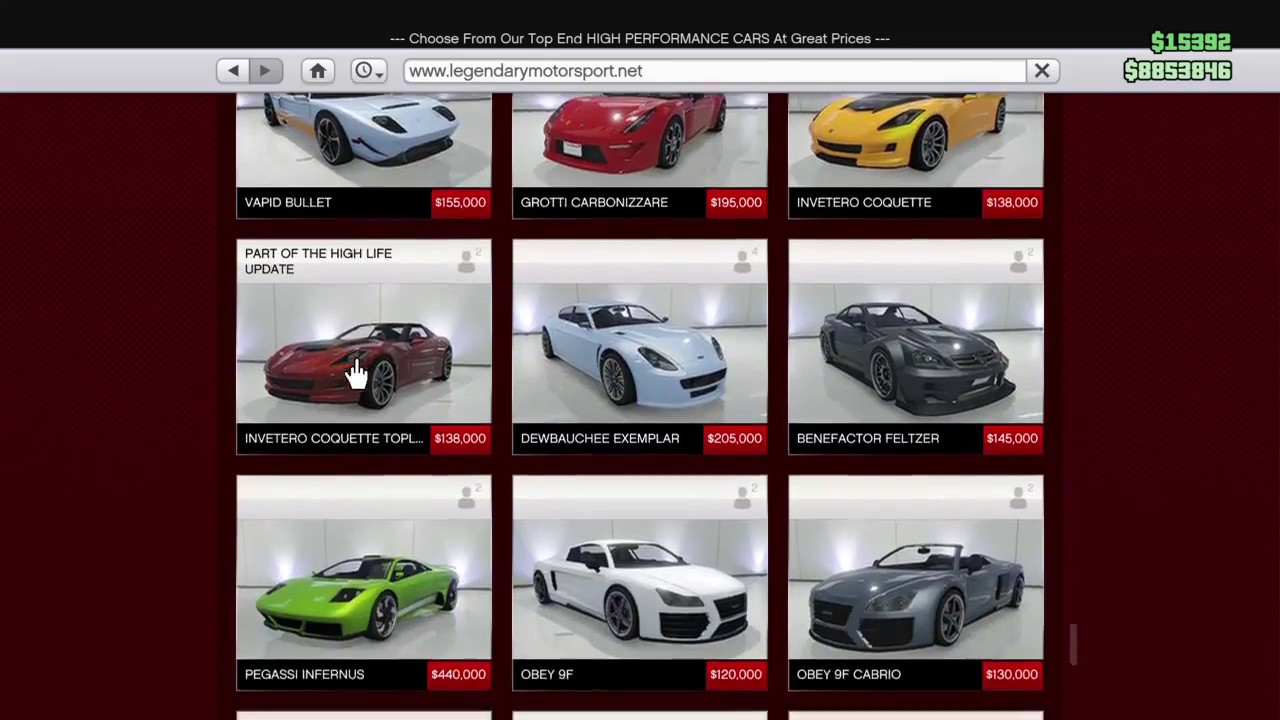Screen dimensions: 1280x720
Task: Click the Exemplar seat-count person icon
Action: pos(744,261)
